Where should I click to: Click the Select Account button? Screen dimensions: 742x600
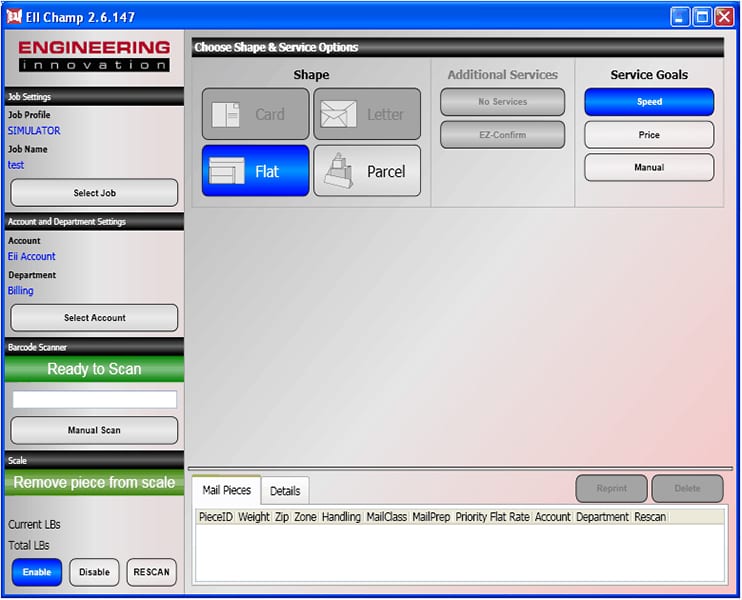94,318
